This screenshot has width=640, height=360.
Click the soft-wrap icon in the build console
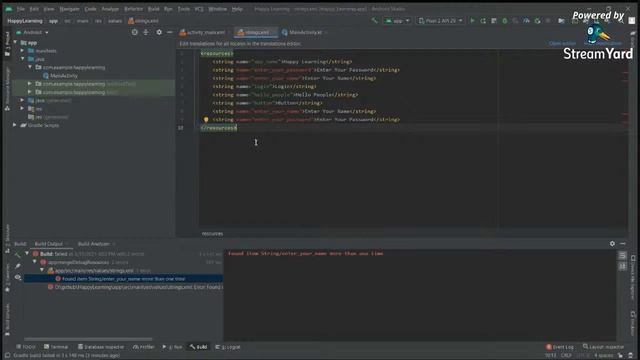point(622,256)
